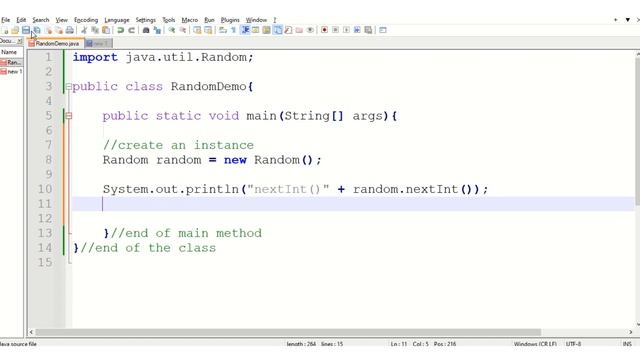This screenshot has width=640, height=360.
Task: Switch to the new 1 tab
Action: 98,43
